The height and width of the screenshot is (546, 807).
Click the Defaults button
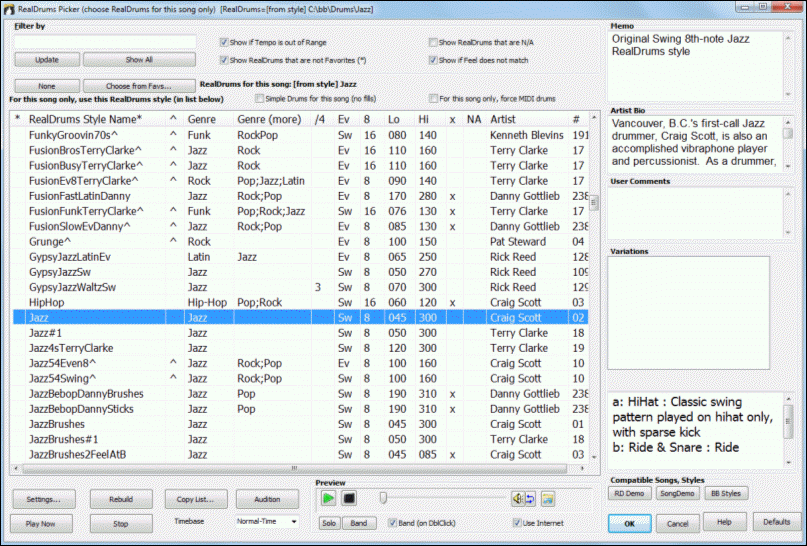click(x=776, y=522)
